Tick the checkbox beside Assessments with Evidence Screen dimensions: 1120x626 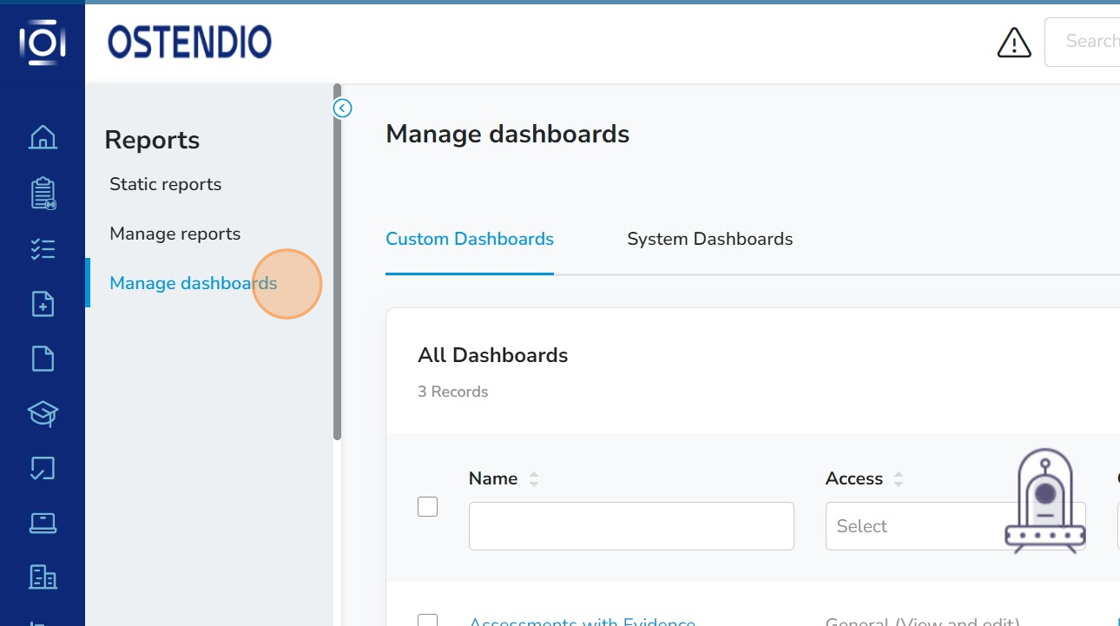(x=427, y=620)
